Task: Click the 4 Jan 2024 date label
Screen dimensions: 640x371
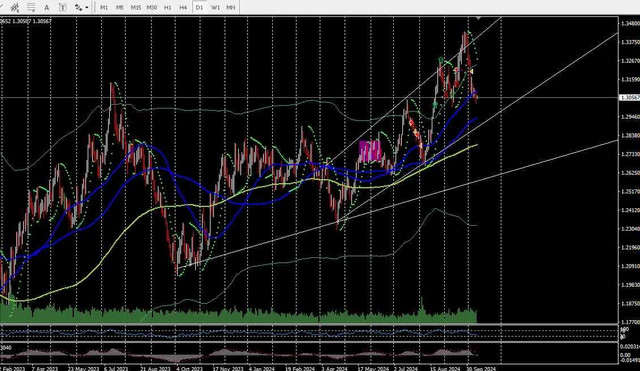Action: 262,369
